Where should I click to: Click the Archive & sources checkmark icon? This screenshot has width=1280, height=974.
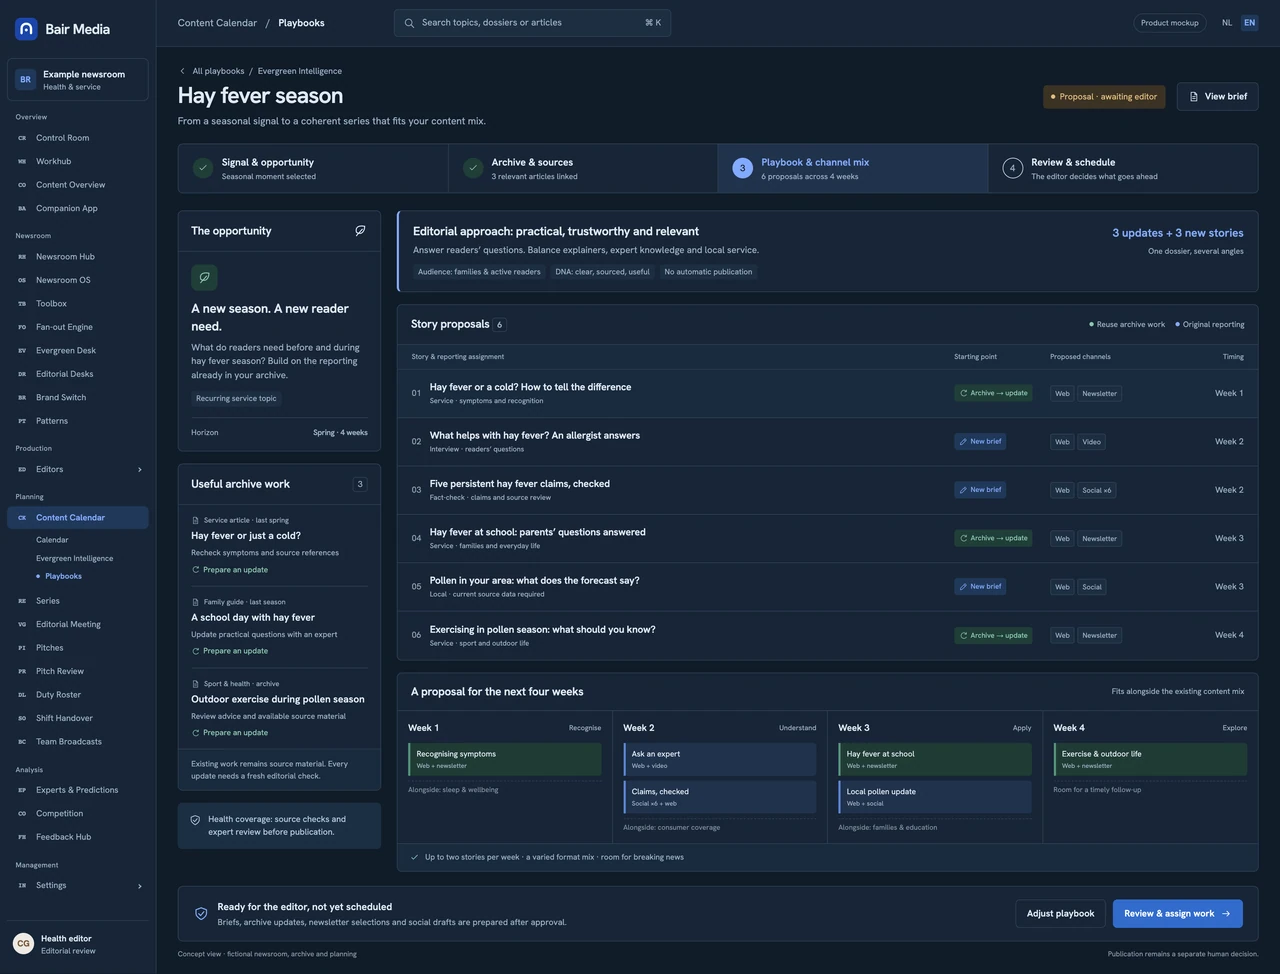click(473, 168)
